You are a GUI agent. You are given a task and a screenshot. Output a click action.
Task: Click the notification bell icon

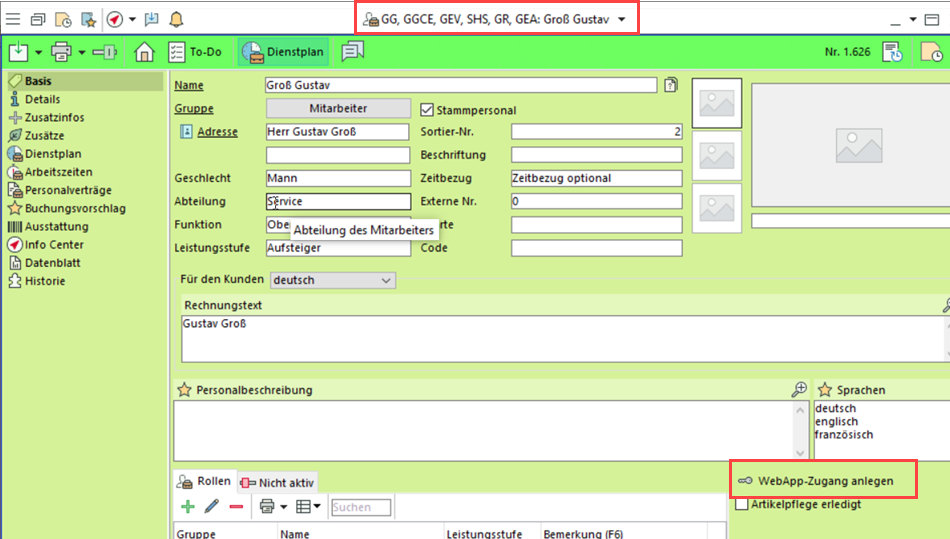pyautogui.click(x=176, y=19)
